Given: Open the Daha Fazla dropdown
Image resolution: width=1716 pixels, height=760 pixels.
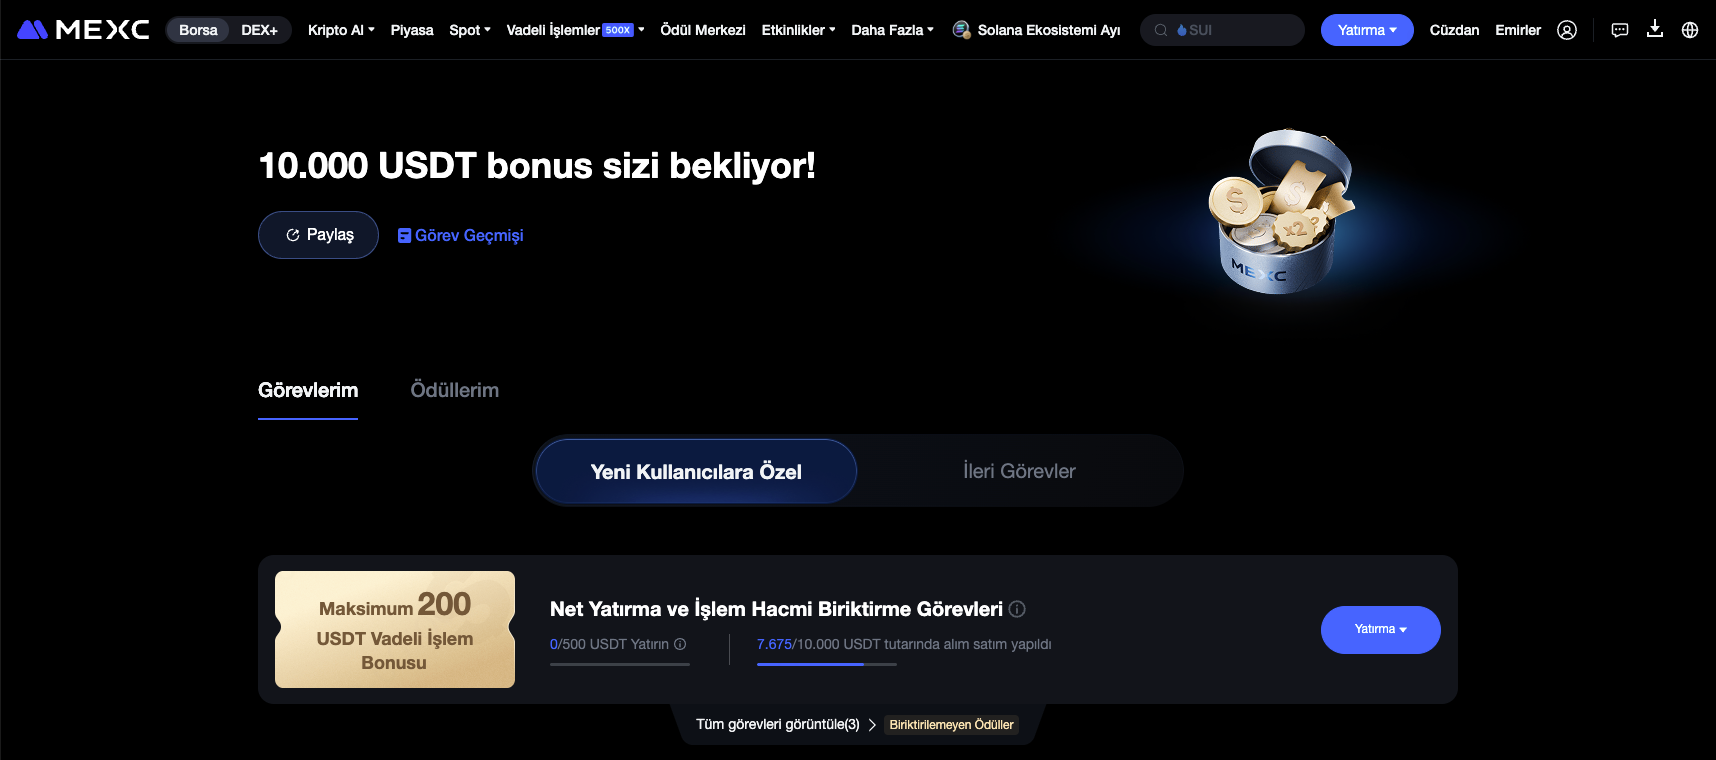Looking at the screenshot, I should tap(892, 30).
